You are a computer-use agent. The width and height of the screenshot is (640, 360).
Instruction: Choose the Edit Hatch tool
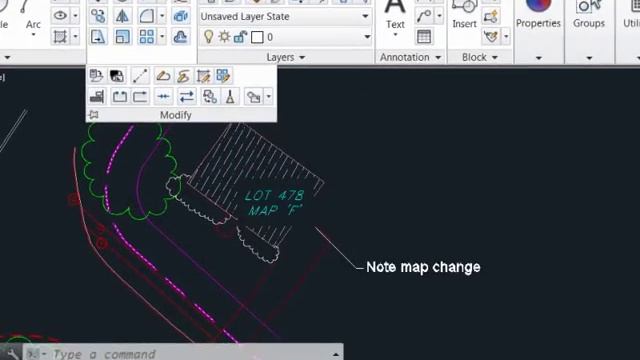click(x=203, y=76)
